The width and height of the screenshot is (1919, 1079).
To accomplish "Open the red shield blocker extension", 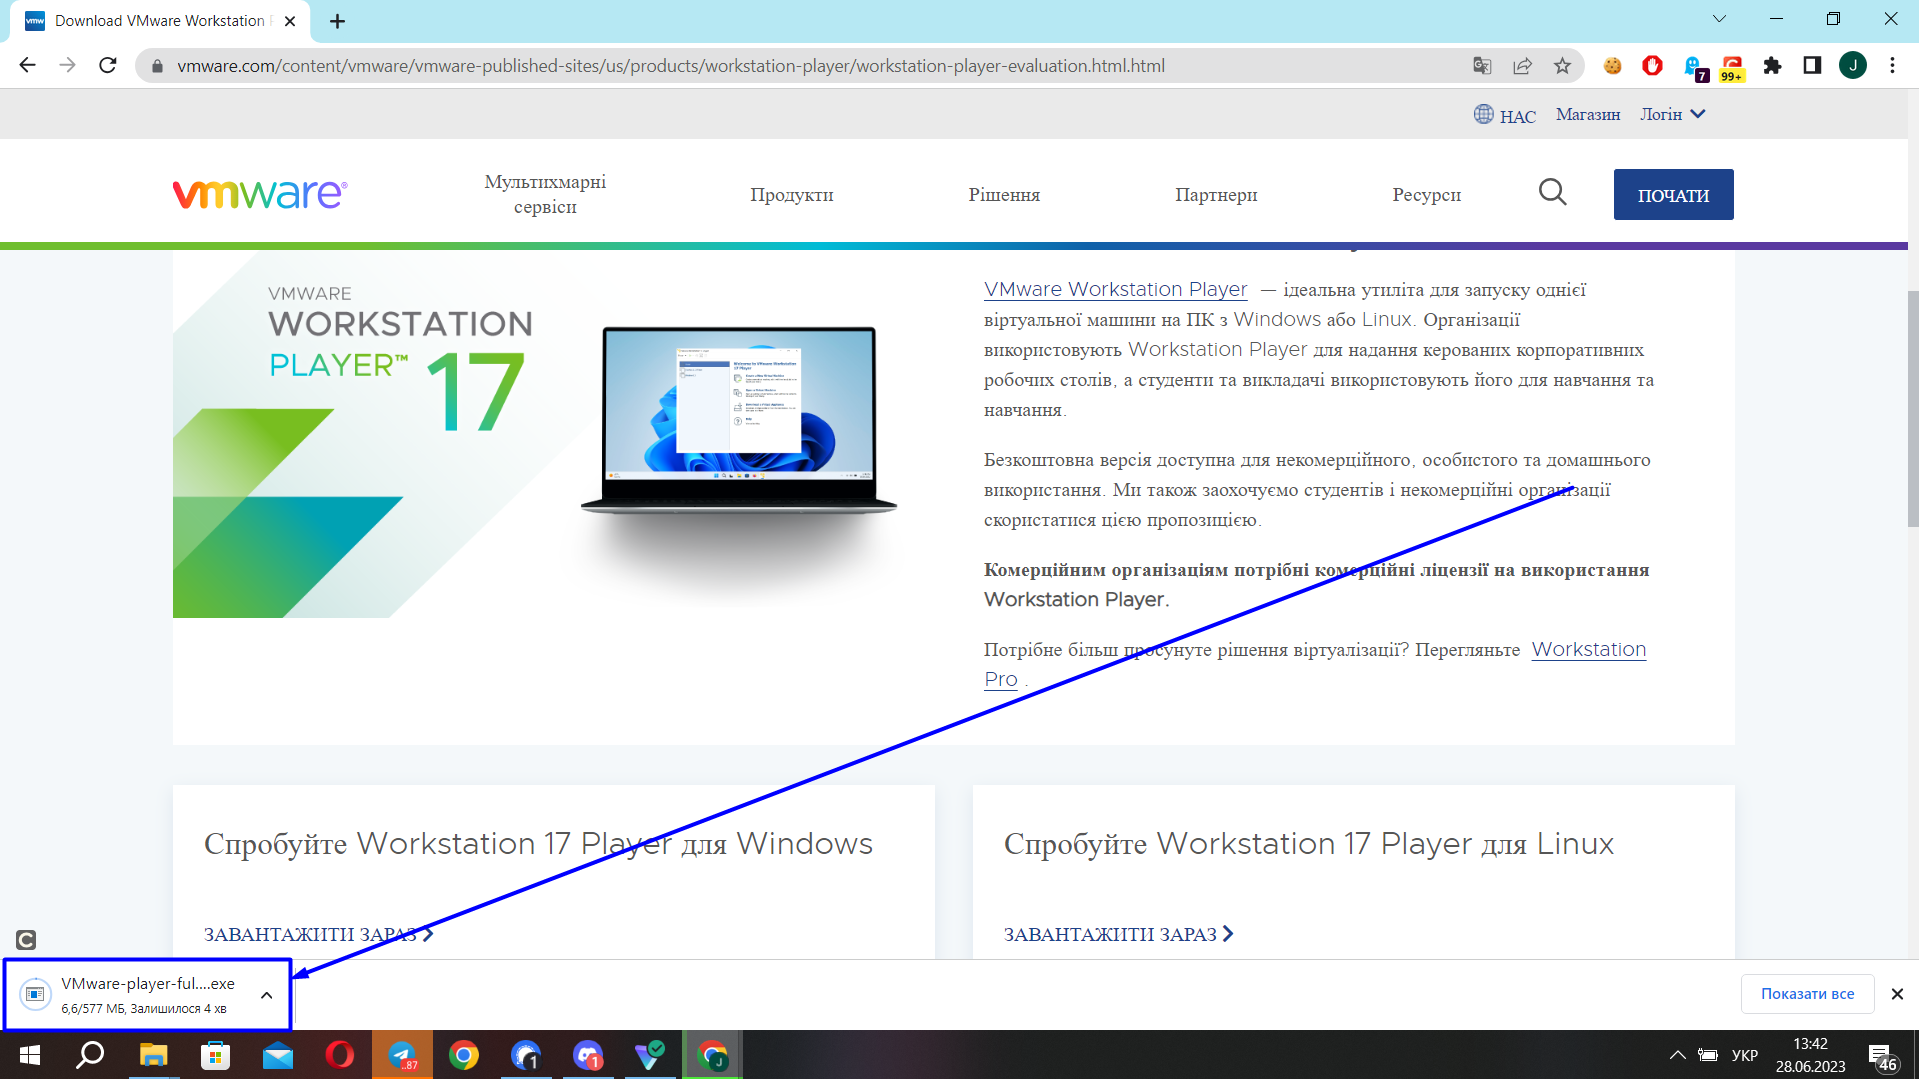I will [x=1652, y=66].
